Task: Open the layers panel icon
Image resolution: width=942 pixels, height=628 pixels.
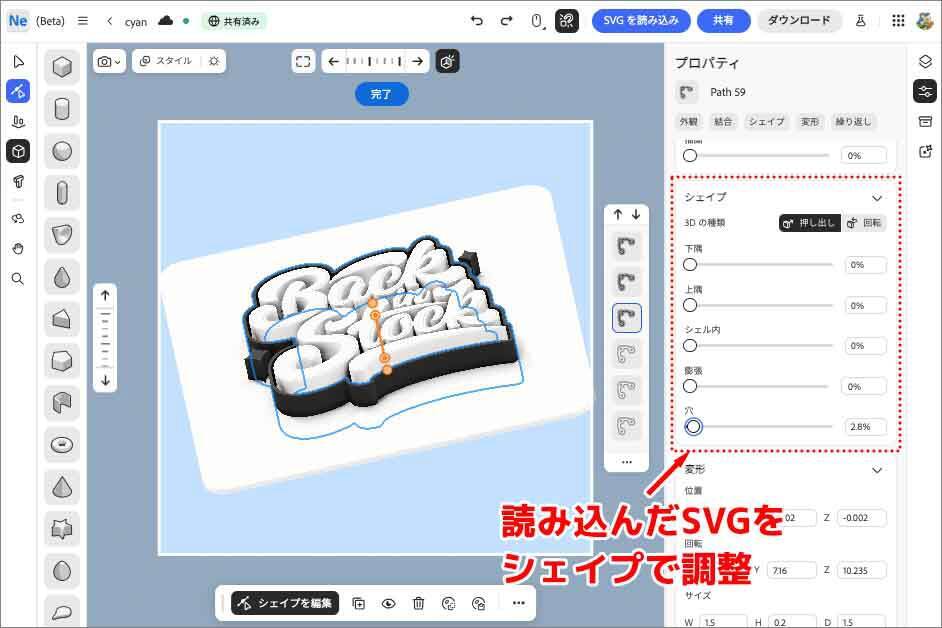Action: (x=925, y=61)
